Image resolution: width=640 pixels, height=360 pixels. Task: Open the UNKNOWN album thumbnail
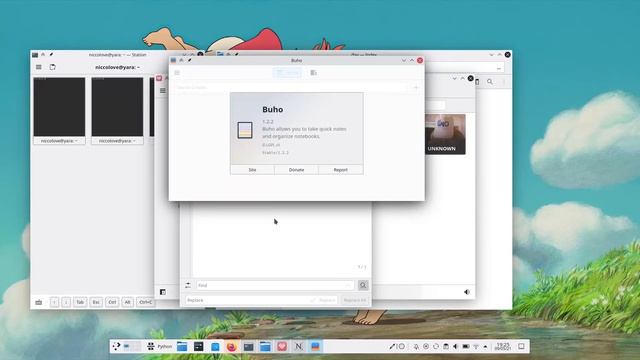(x=445, y=134)
